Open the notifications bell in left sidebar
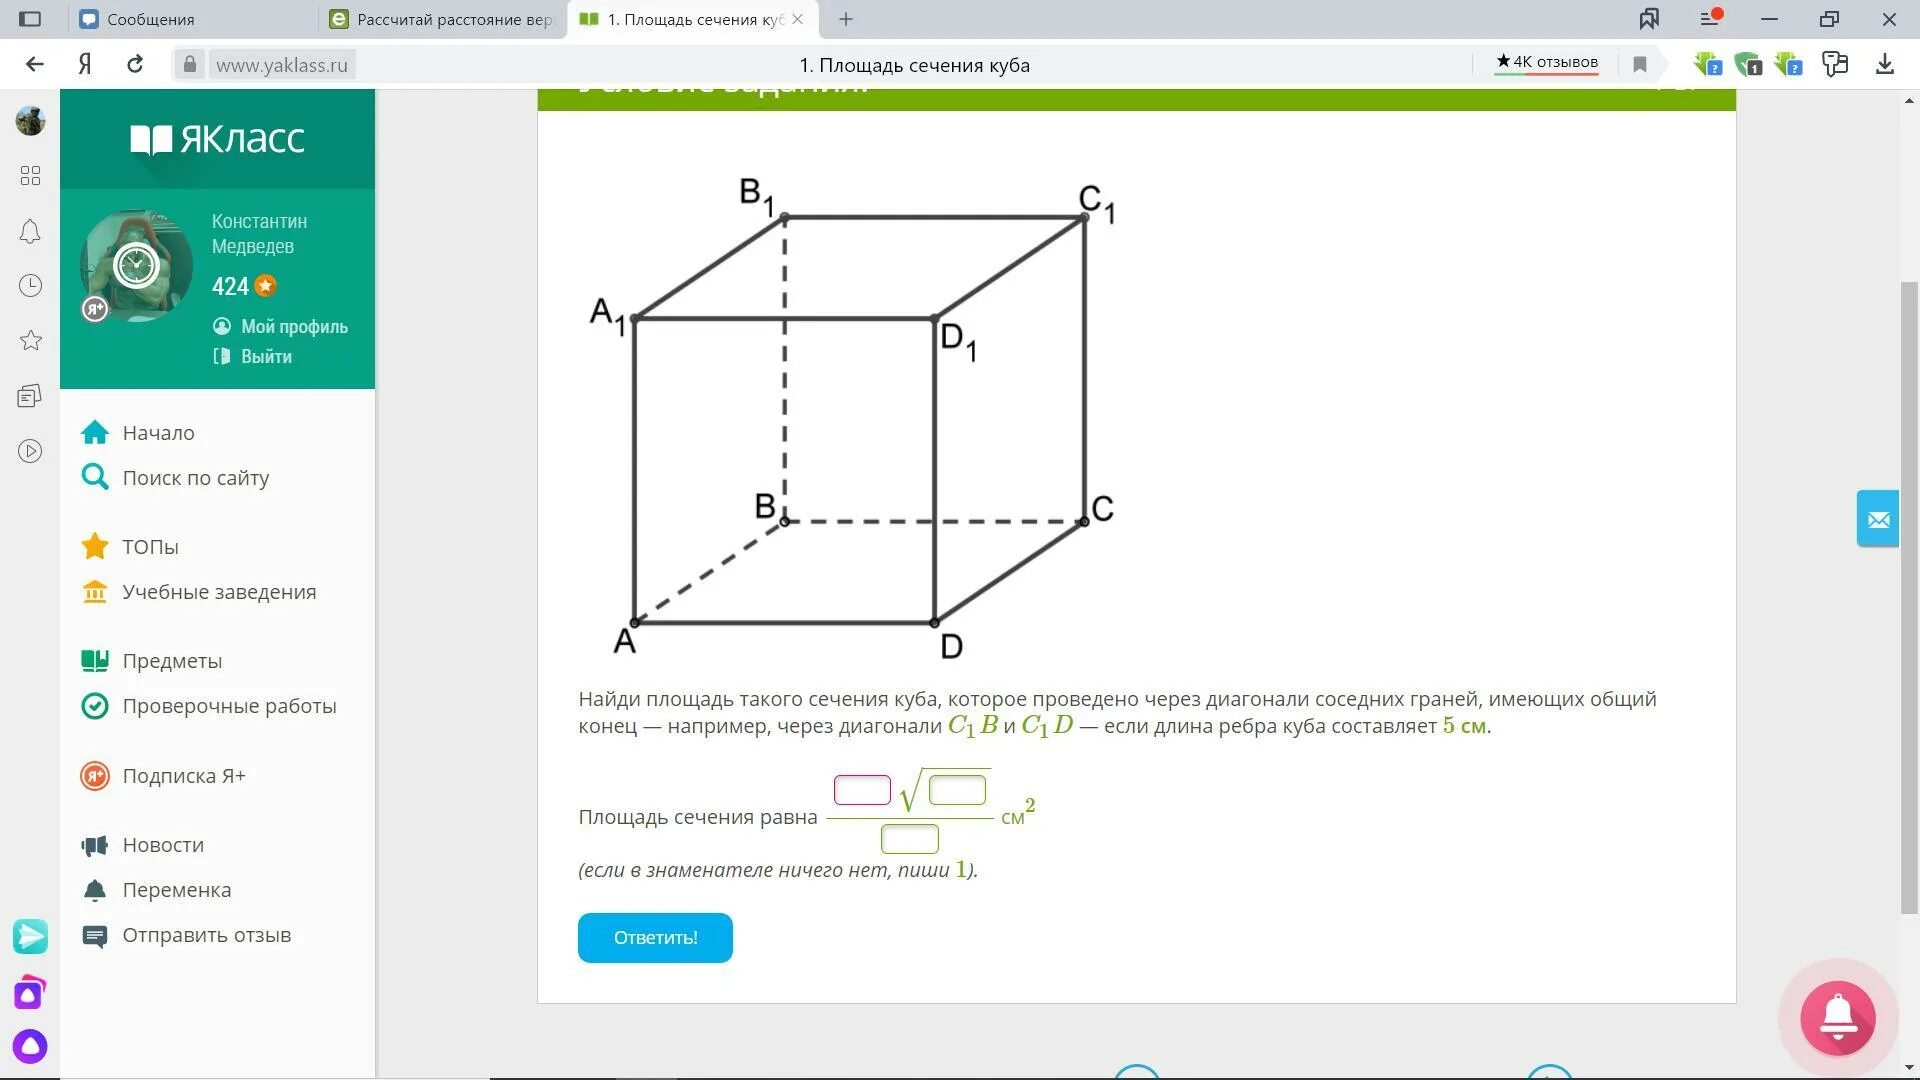Screen dimensions: 1920x1080 30,232
